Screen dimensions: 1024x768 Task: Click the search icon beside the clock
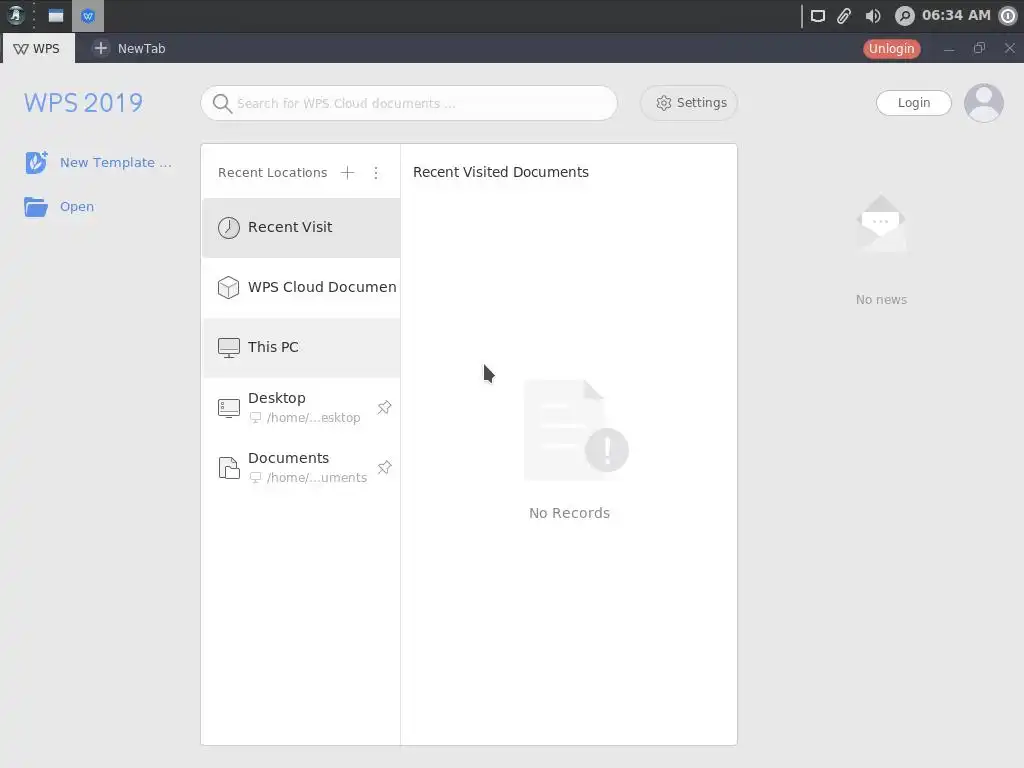(x=904, y=16)
